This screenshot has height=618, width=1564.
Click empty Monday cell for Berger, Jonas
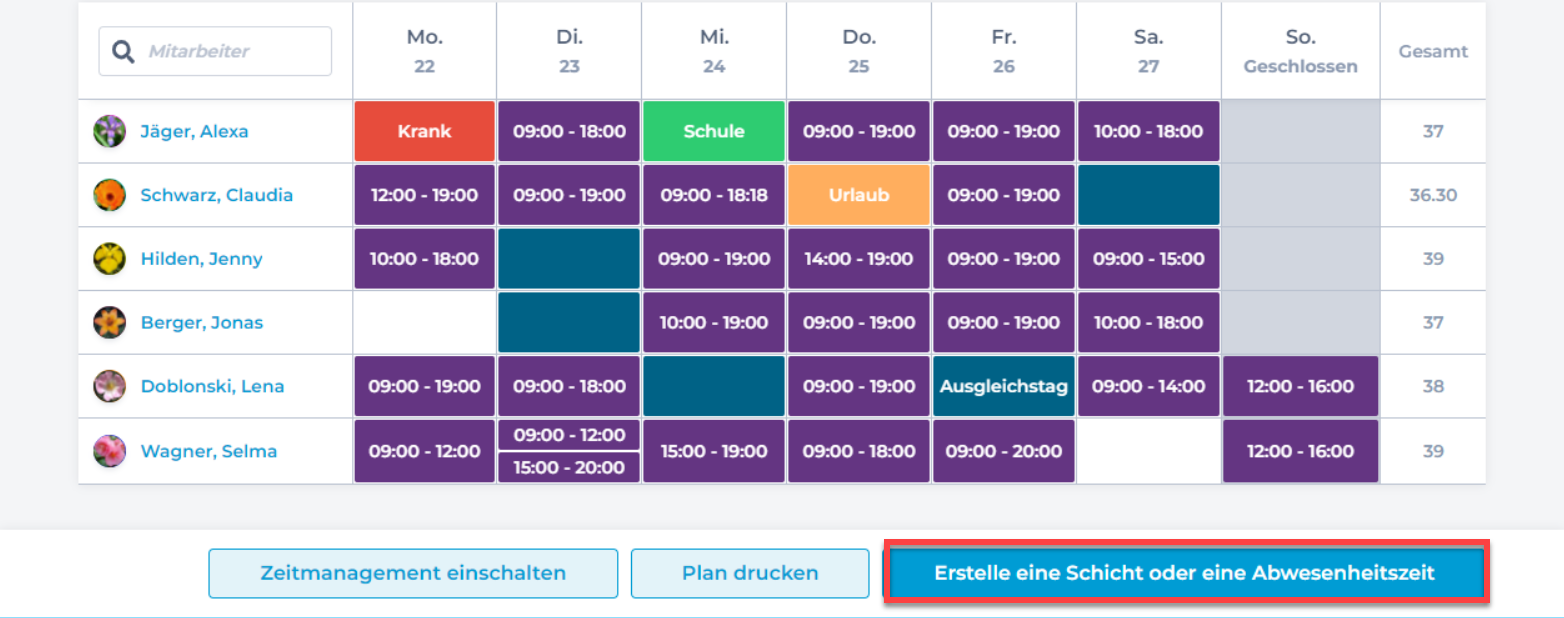pos(425,323)
